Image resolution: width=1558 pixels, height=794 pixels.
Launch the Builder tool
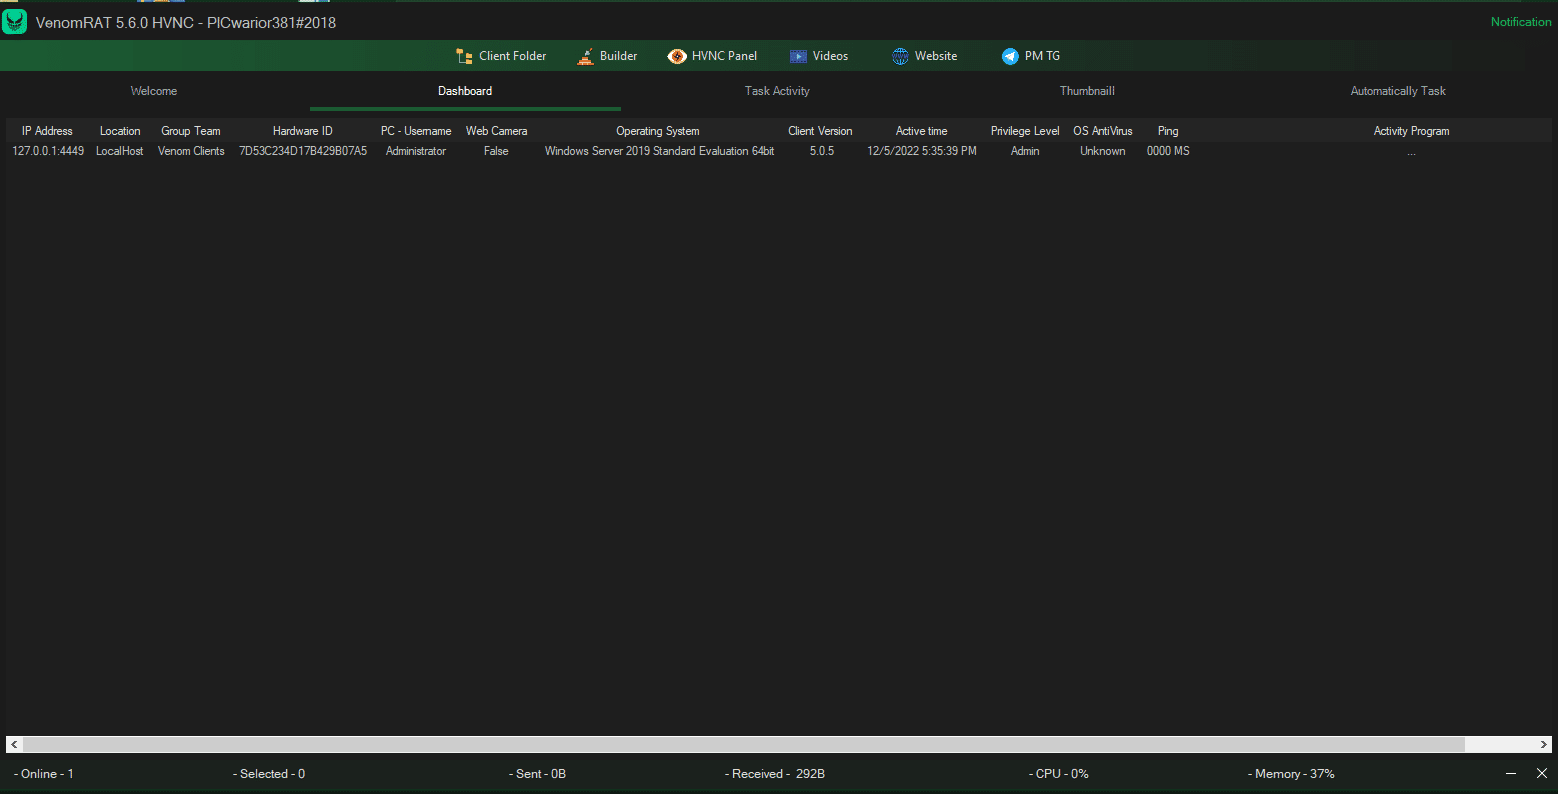607,56
